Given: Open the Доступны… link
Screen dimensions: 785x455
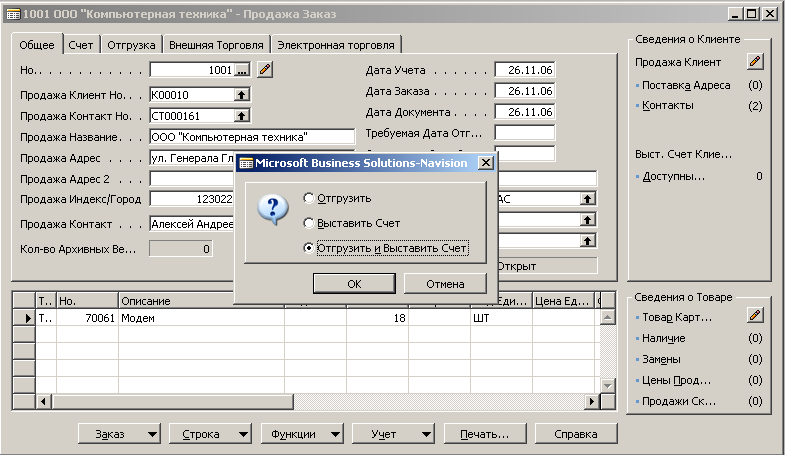Looking at the screenshot, I should click(673, 176).
